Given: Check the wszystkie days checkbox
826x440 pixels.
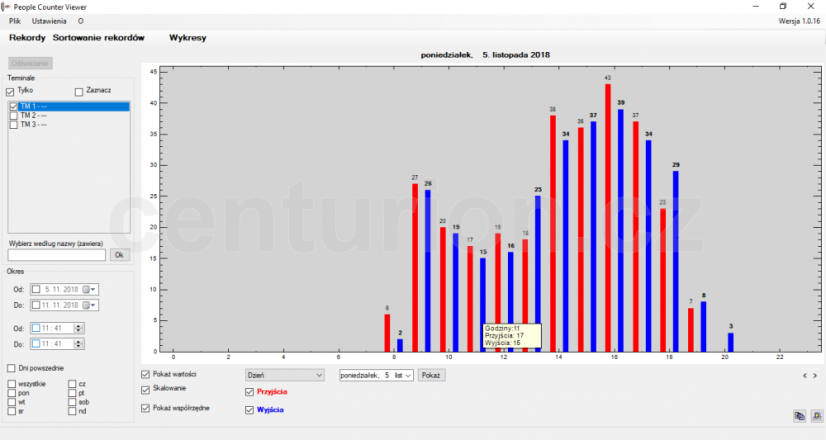Looking at the screenshot, I should point(12,384).
